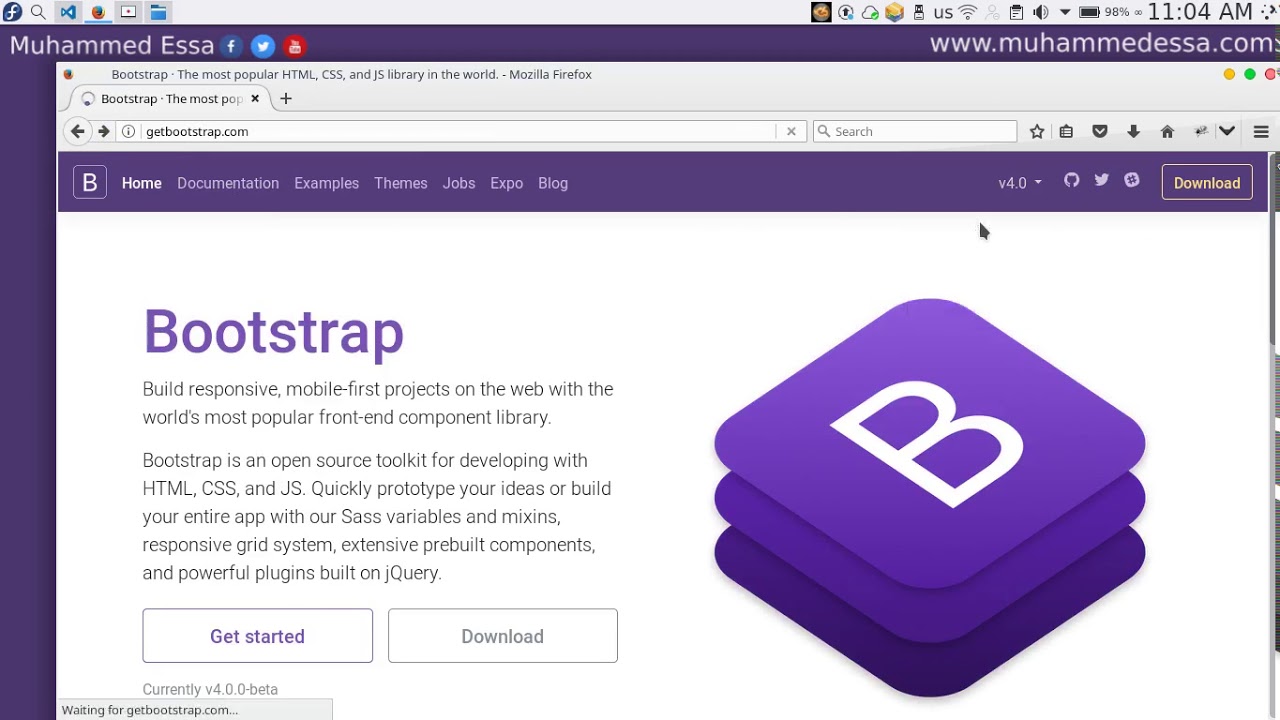
Task: Open Bootstrap's Twitter icon in navbar
Action: 1102,180
